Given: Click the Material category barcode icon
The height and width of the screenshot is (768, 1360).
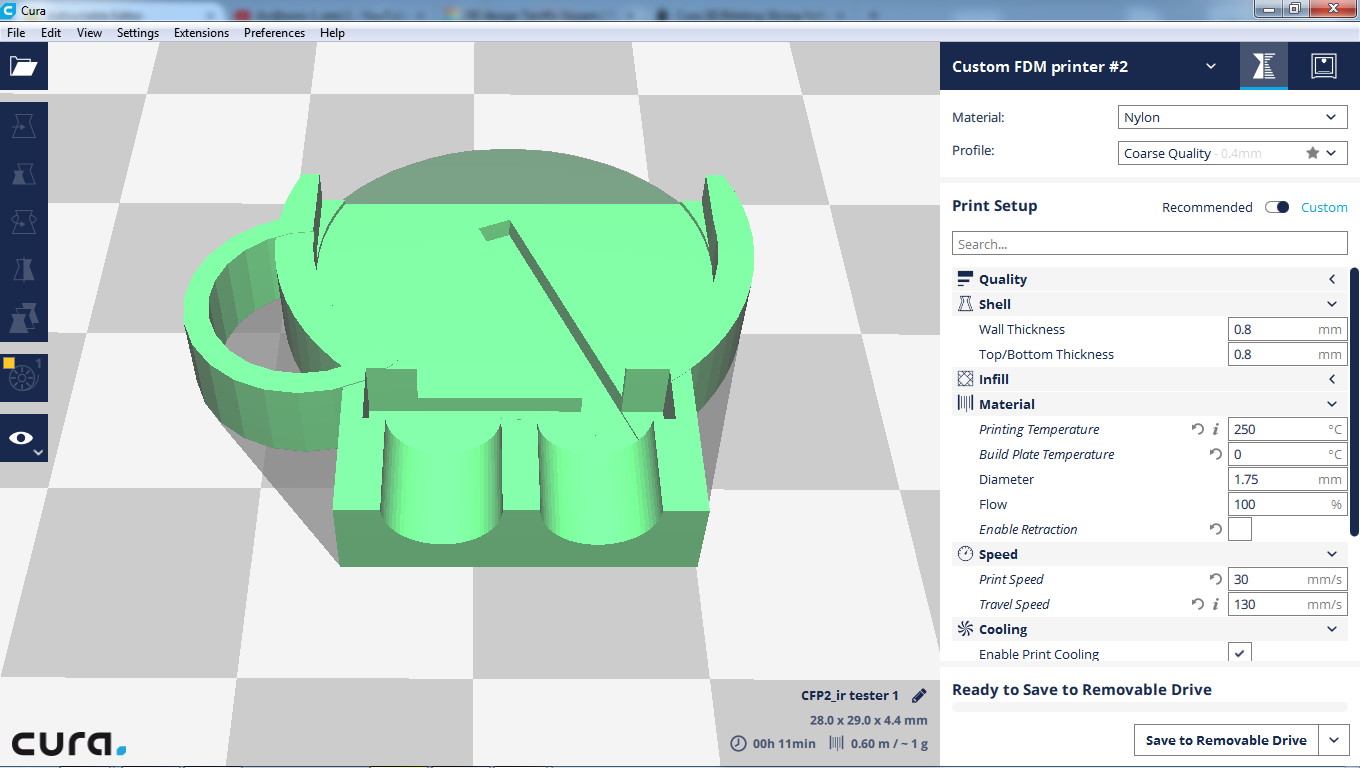Looking at the screenshot, I should [965, 404].
